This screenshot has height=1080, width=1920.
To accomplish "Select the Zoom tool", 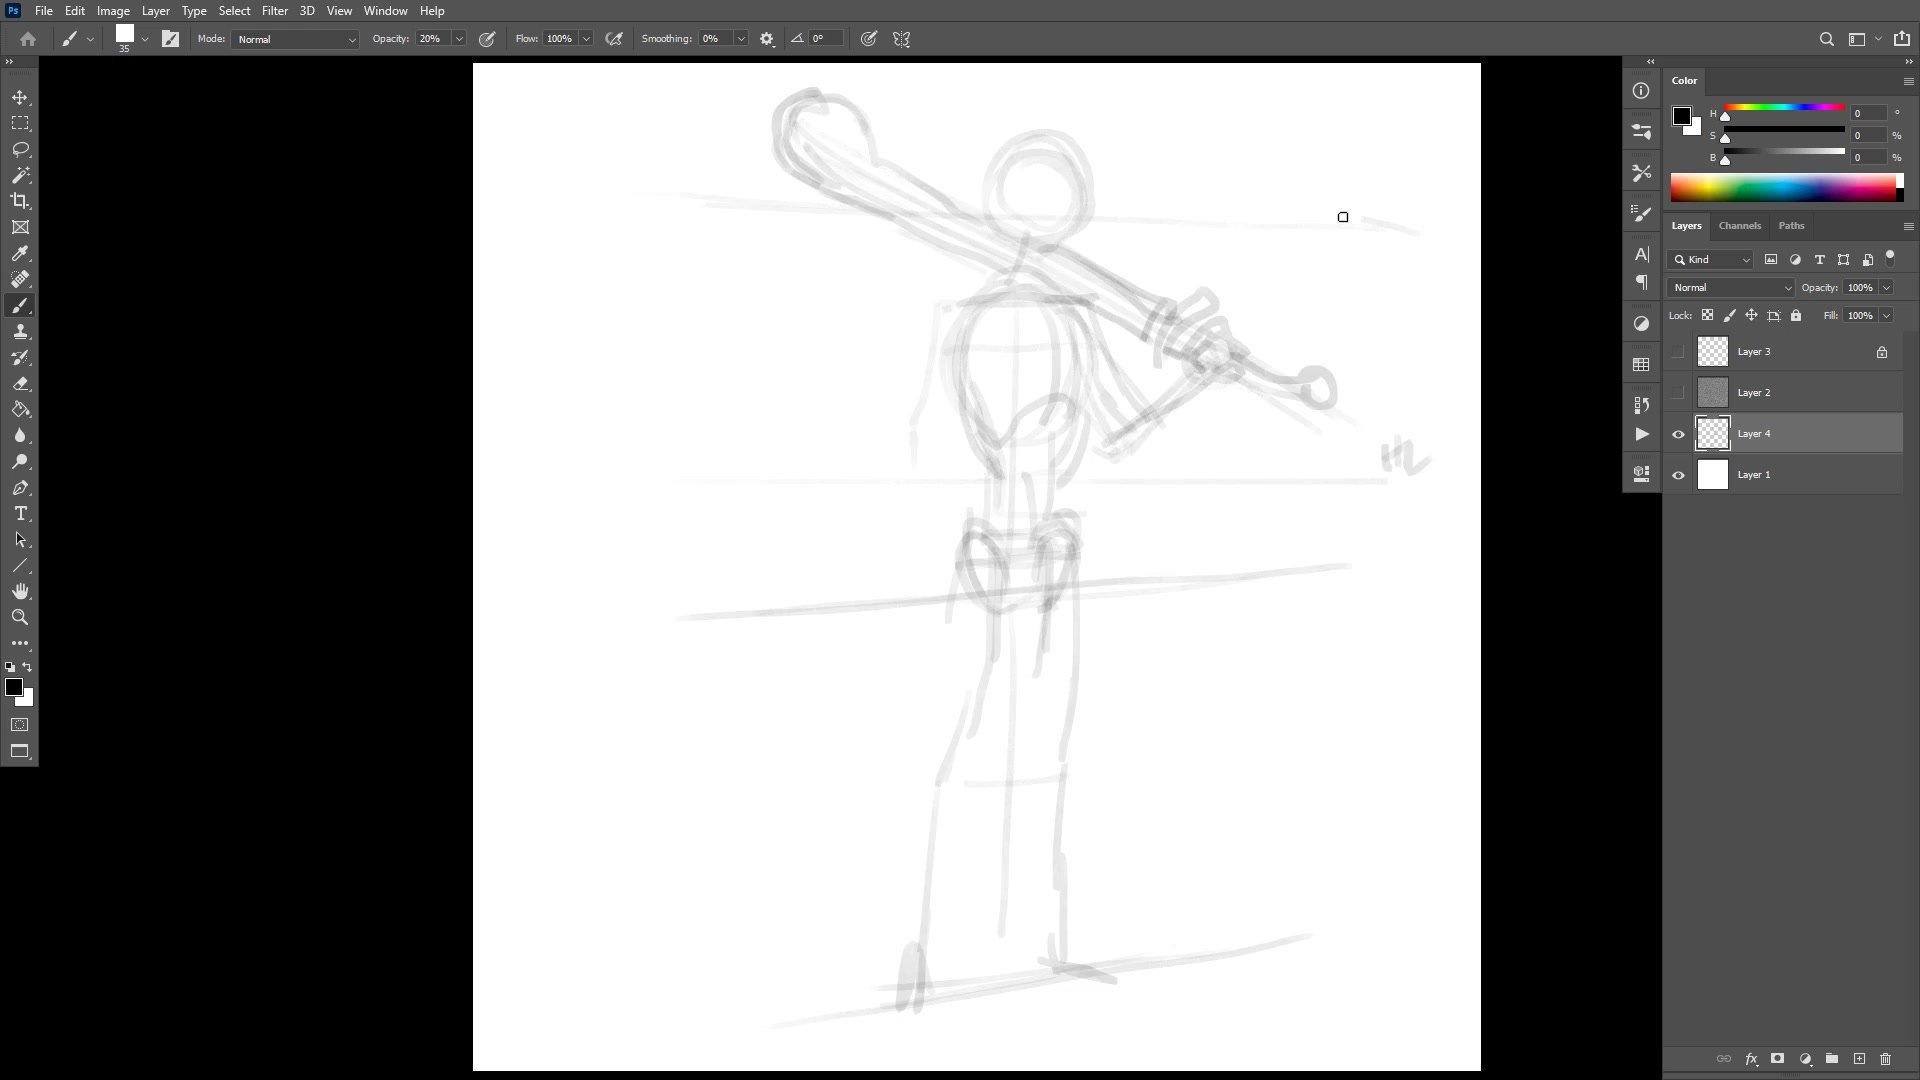I will [x=20, y=618].
